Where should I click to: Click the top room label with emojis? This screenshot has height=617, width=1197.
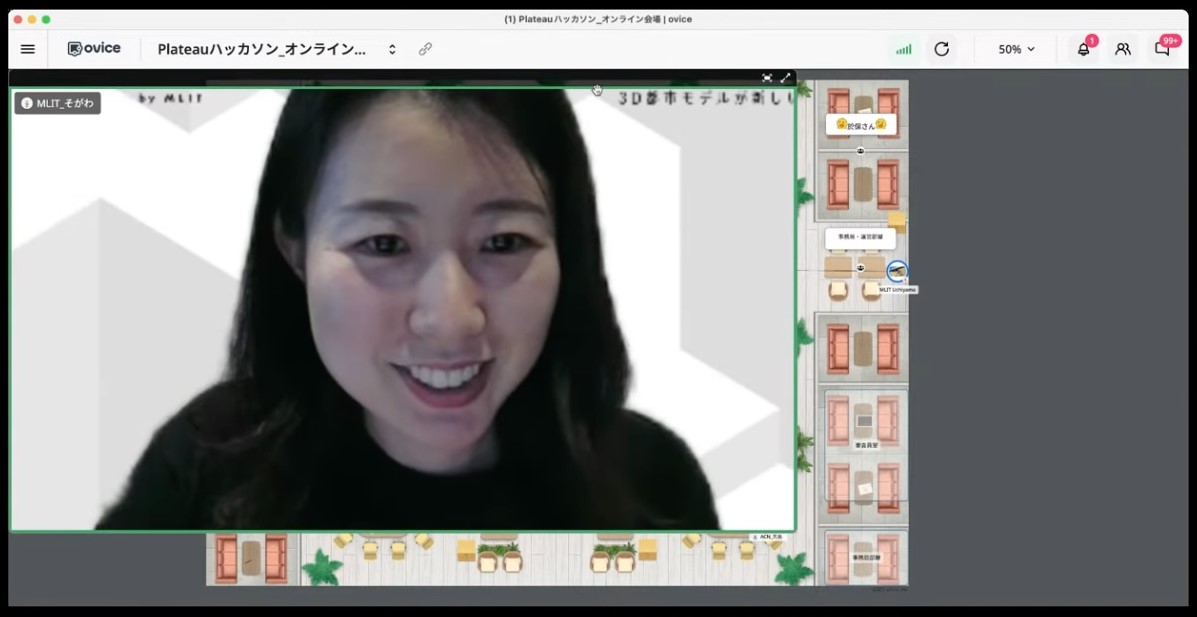860,124
